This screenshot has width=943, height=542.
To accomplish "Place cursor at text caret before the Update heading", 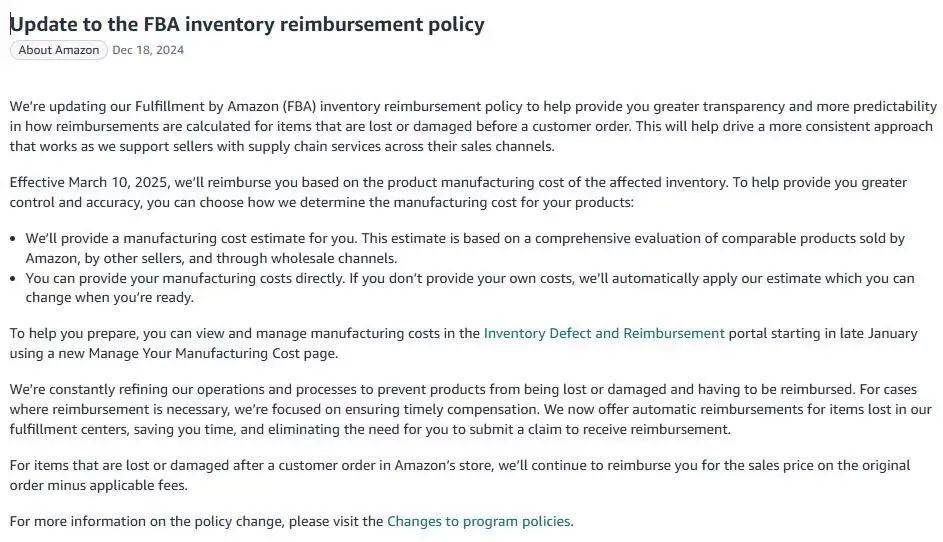I will point(10,24).
